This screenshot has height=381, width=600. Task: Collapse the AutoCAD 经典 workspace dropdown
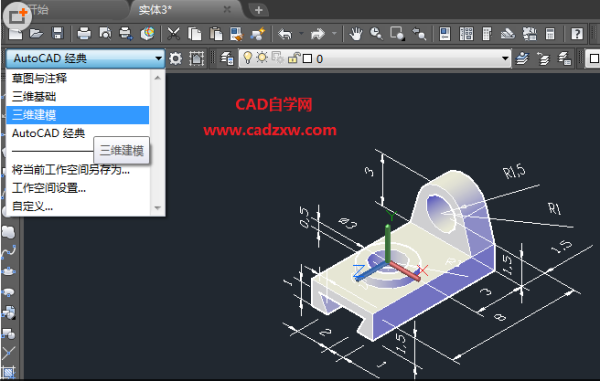coord(158,59)
